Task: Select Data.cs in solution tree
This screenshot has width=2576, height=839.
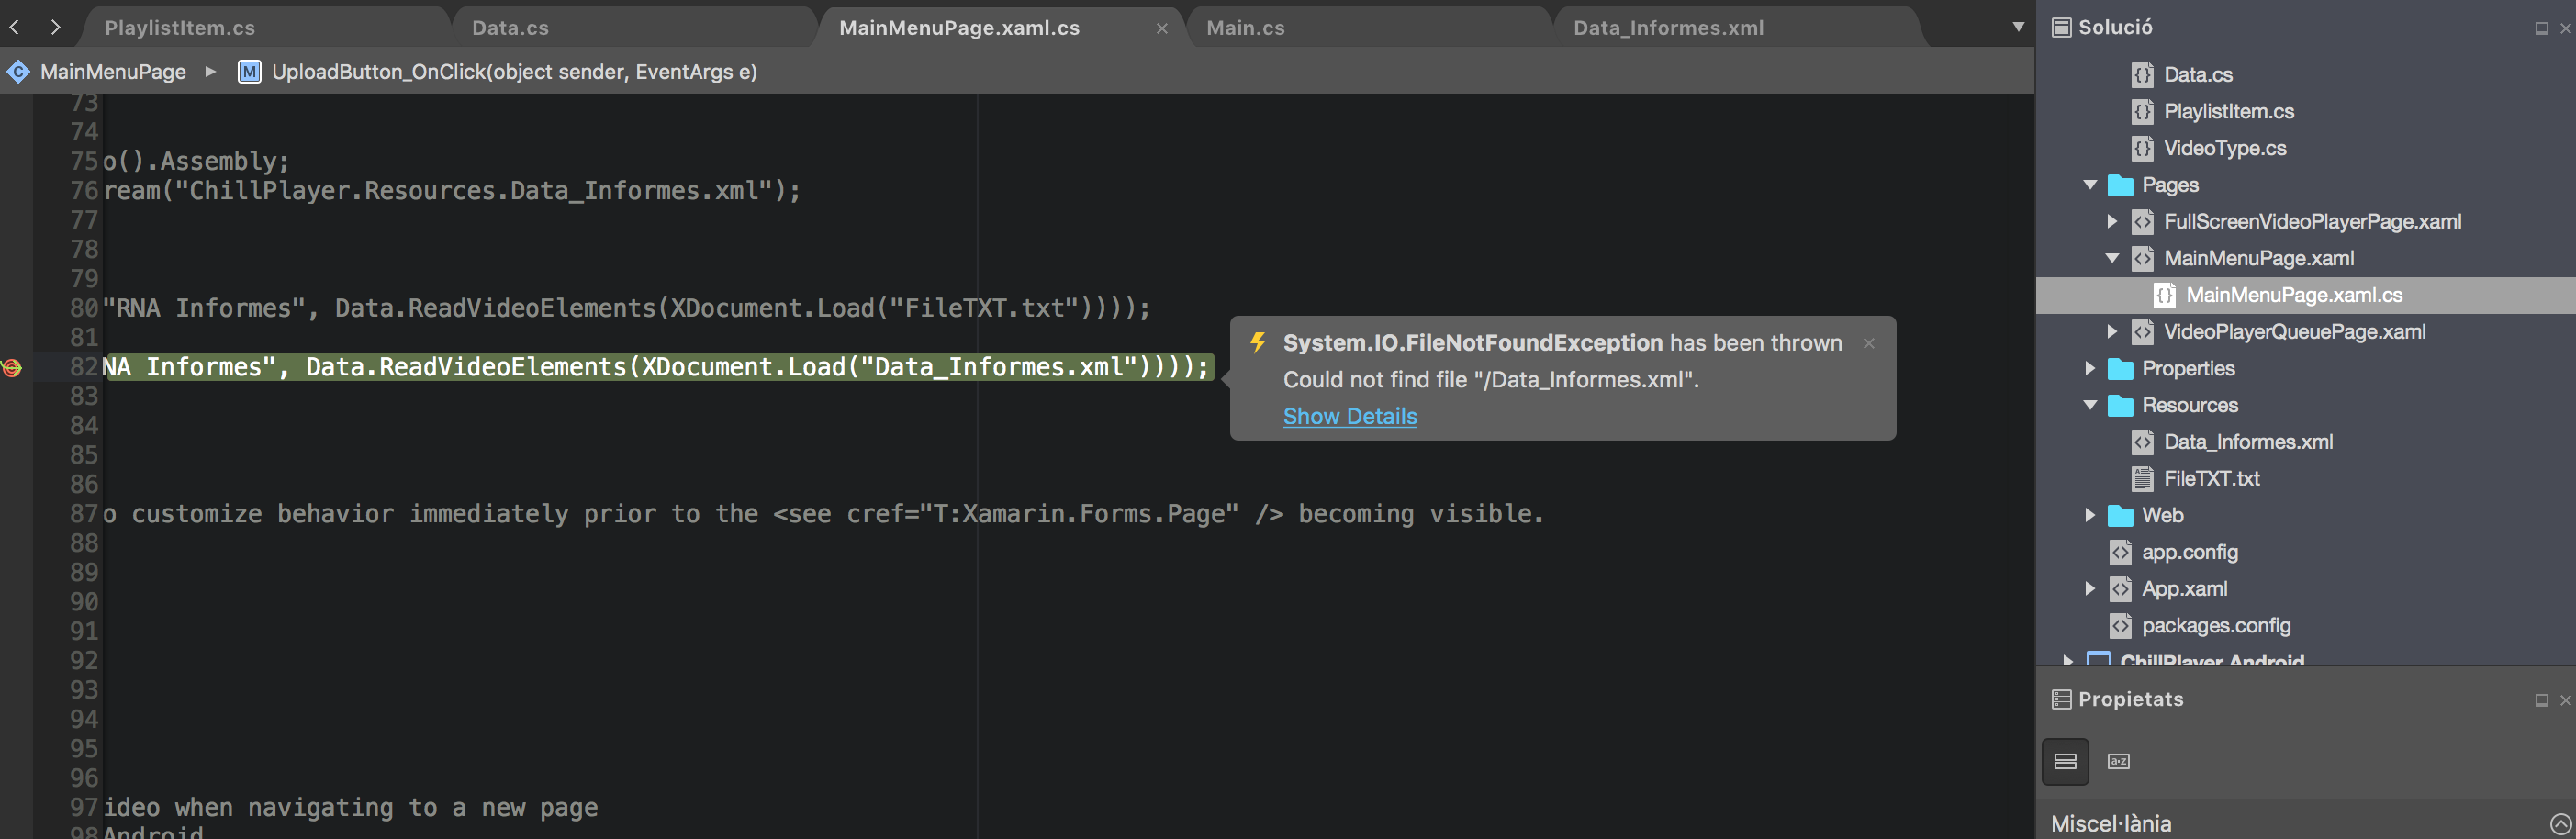Action: tap(2198, 75)
